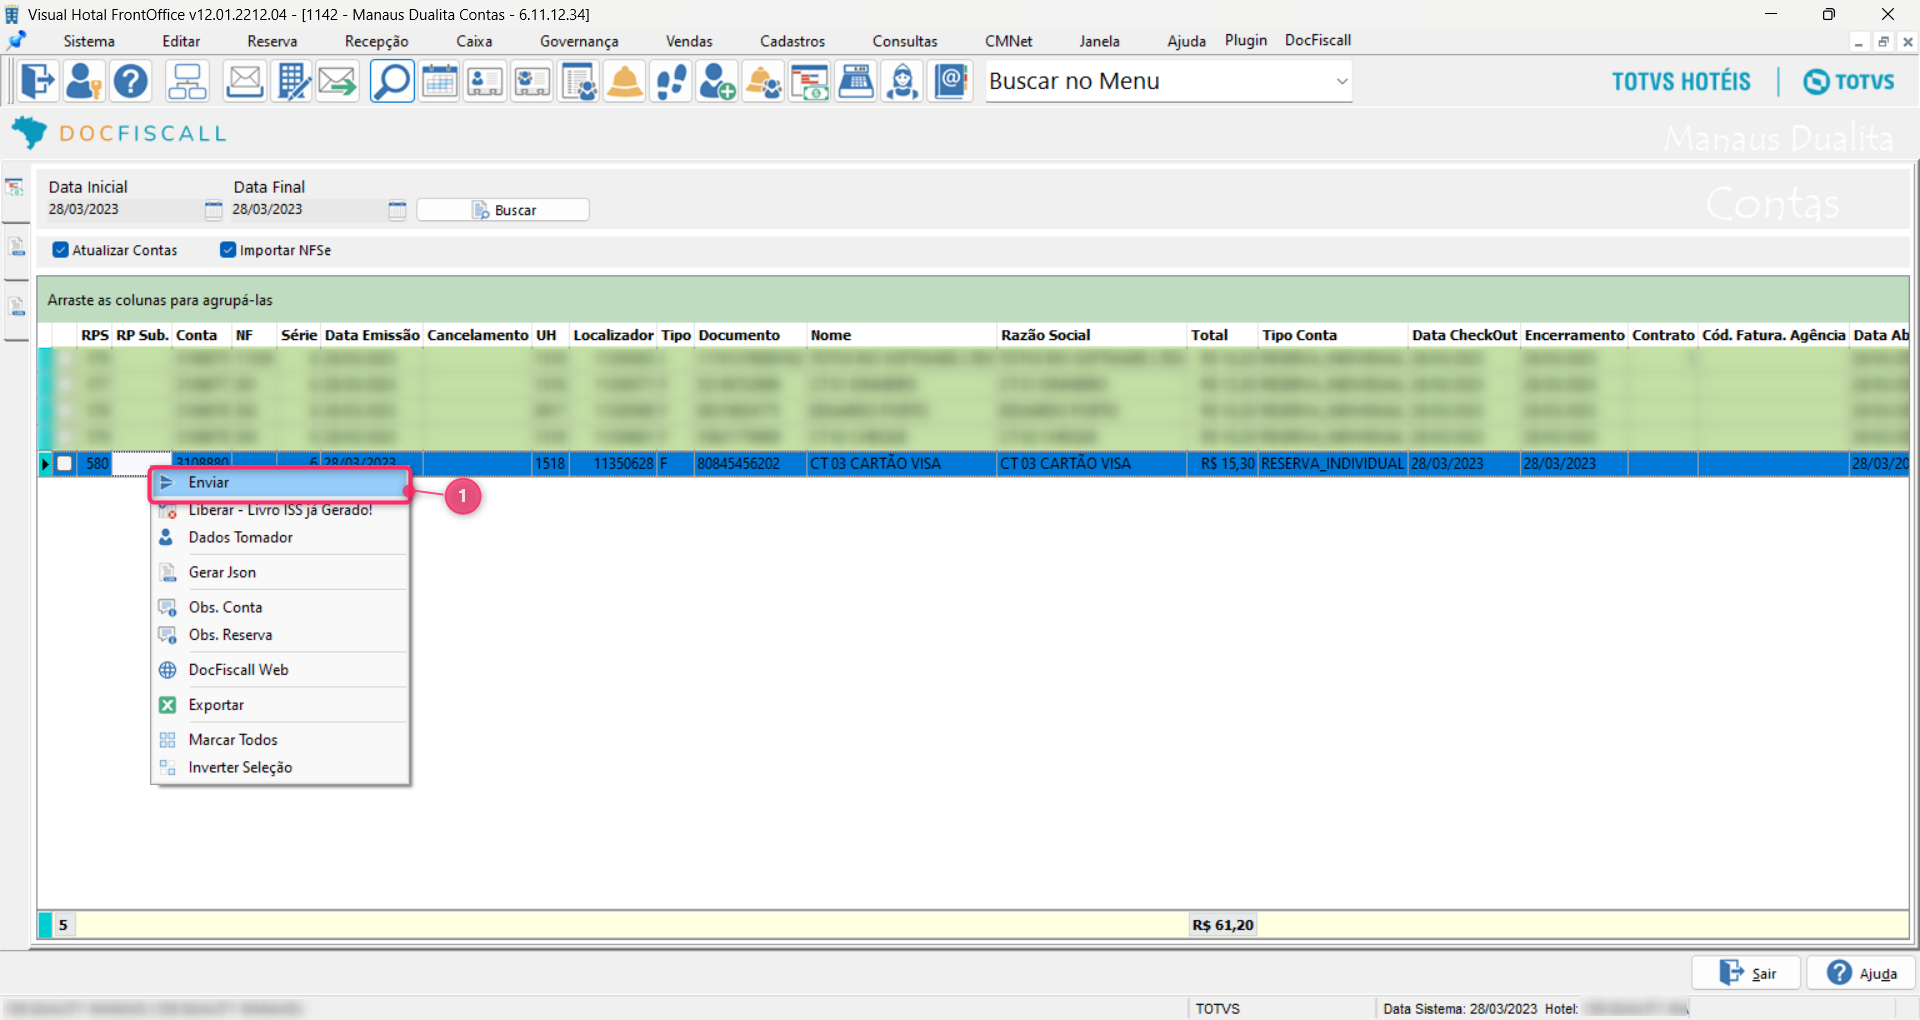This screenshot has width=1920, height=1020.
Task: Click the orange reception bell icon
Action: 625,81
